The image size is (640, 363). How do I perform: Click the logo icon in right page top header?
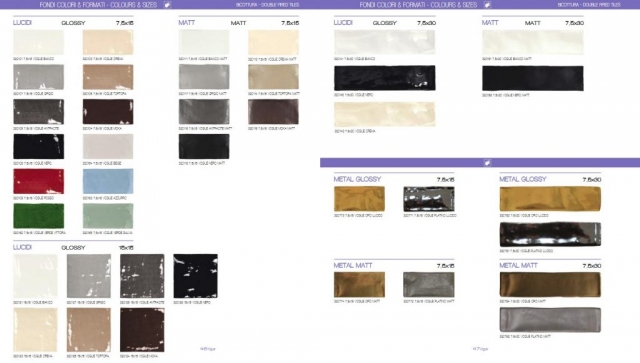[x=487, y=5]
